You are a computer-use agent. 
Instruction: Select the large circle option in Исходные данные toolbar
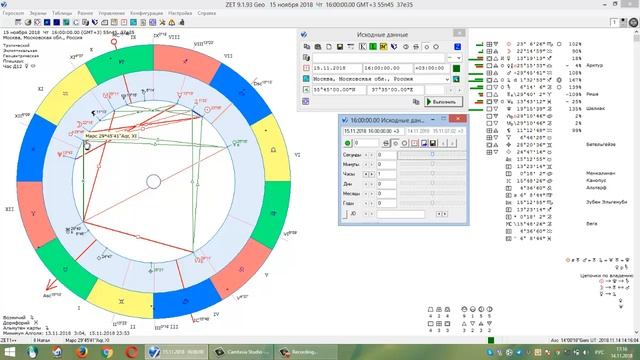coord(436,47)
